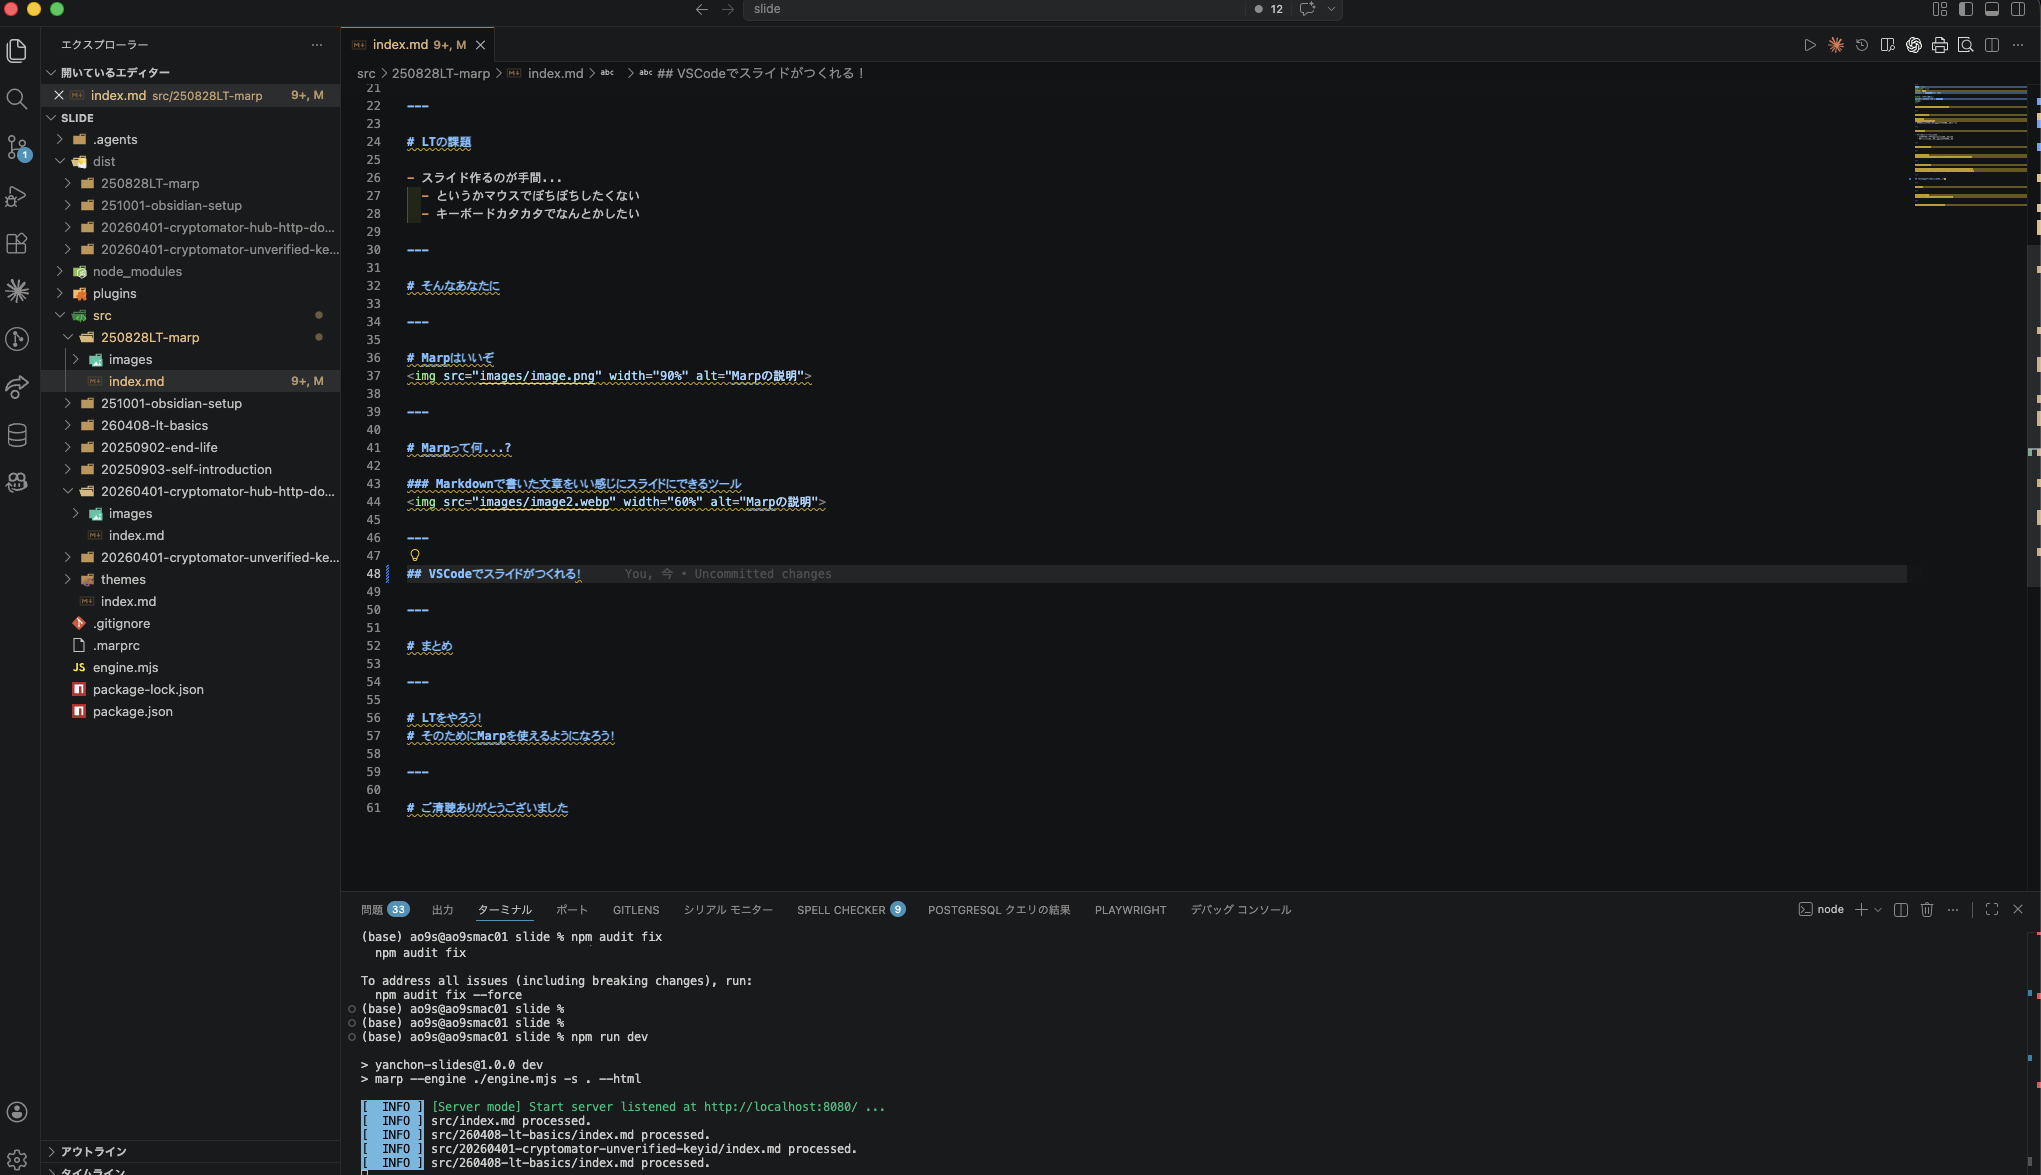Switch to the SPELL CHECKER panel tab
The image size is (2041, 1175).
pos(842,910)
